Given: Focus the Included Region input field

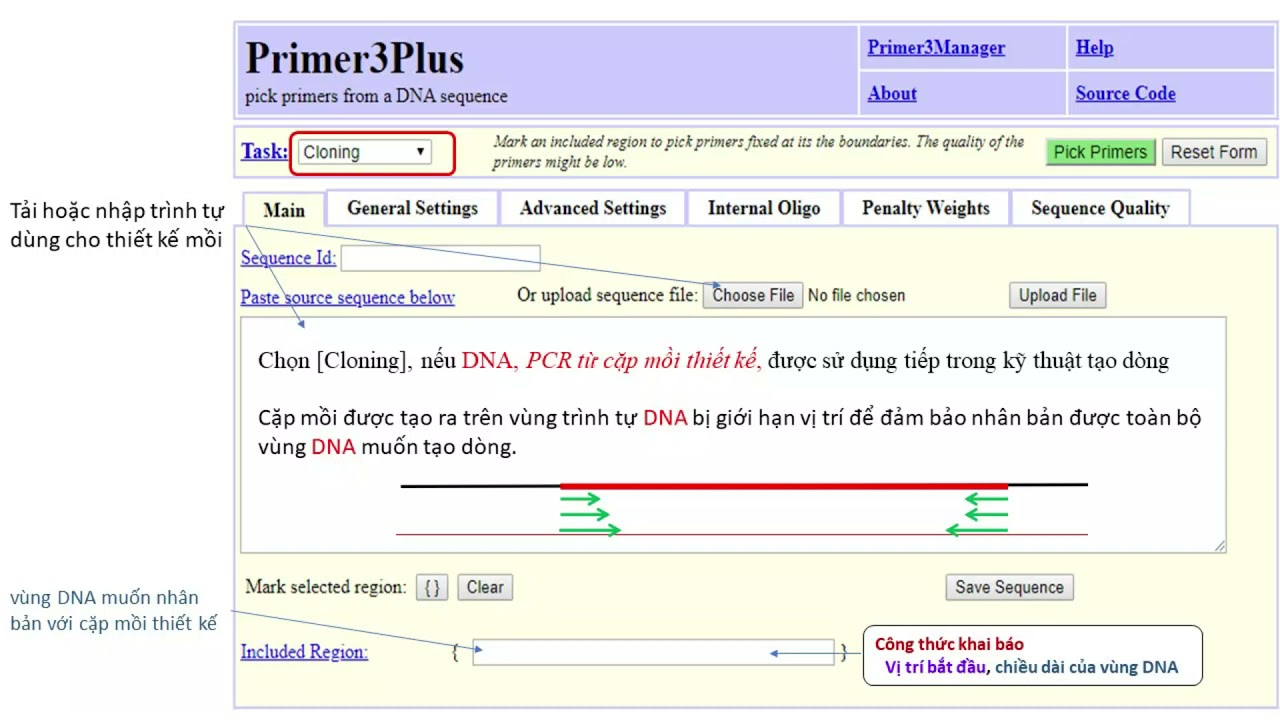Looking at the screenshot, I should point(653,652).
